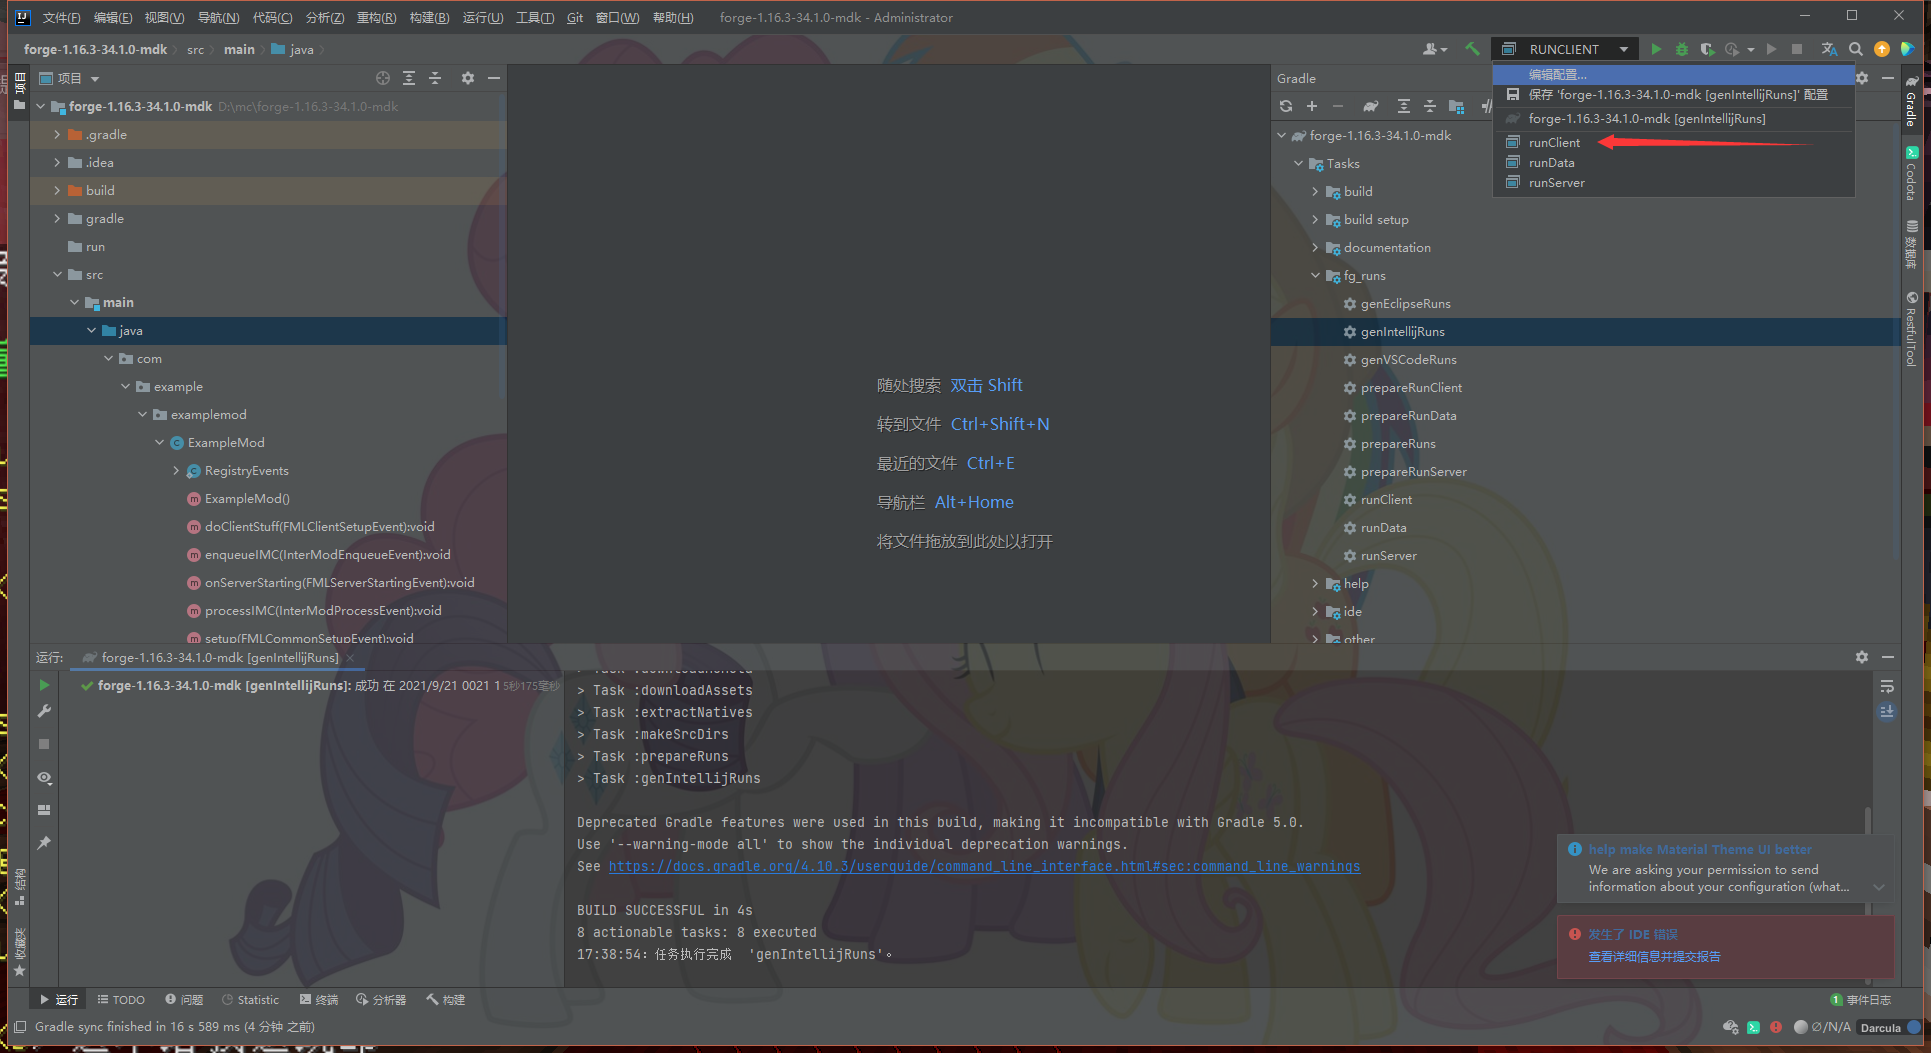Switch to the 终端 terminal tab
This screenshot has width=1931, height=1053.
pos(319,1000)
